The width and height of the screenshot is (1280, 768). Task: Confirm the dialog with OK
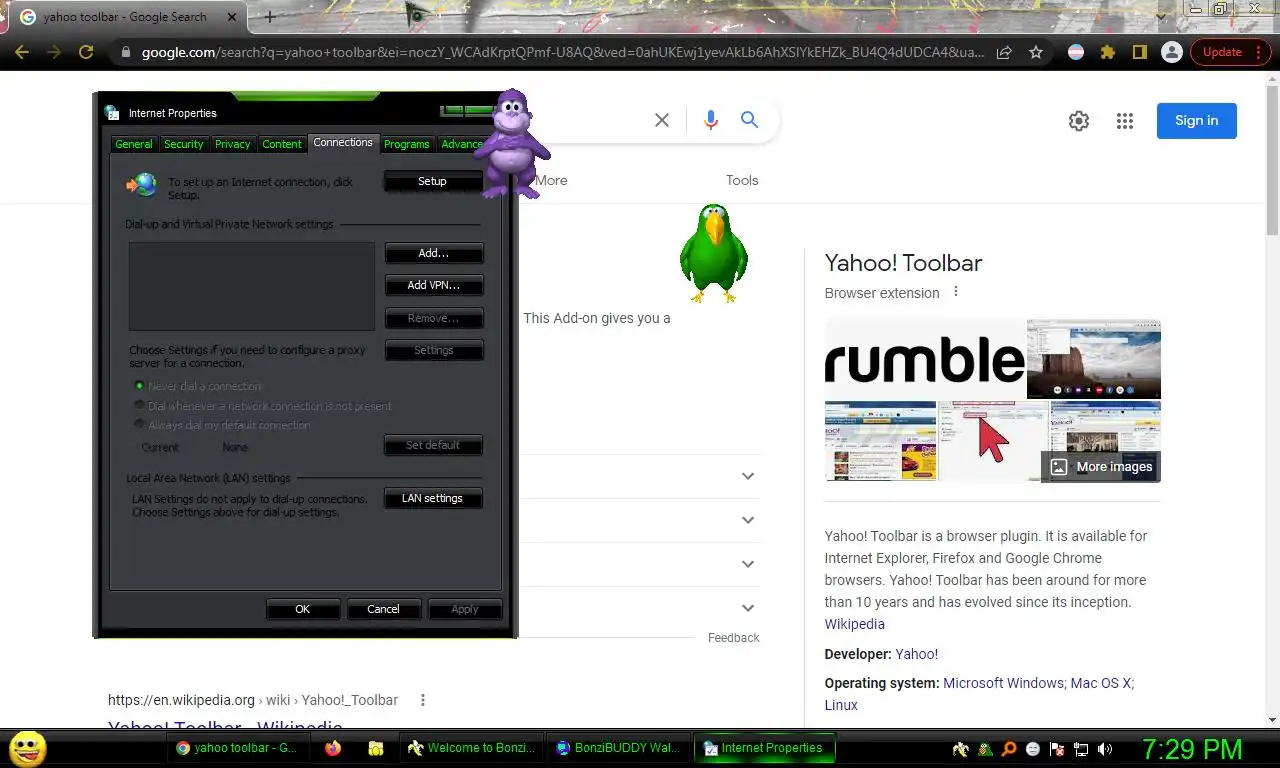(303, 609)
